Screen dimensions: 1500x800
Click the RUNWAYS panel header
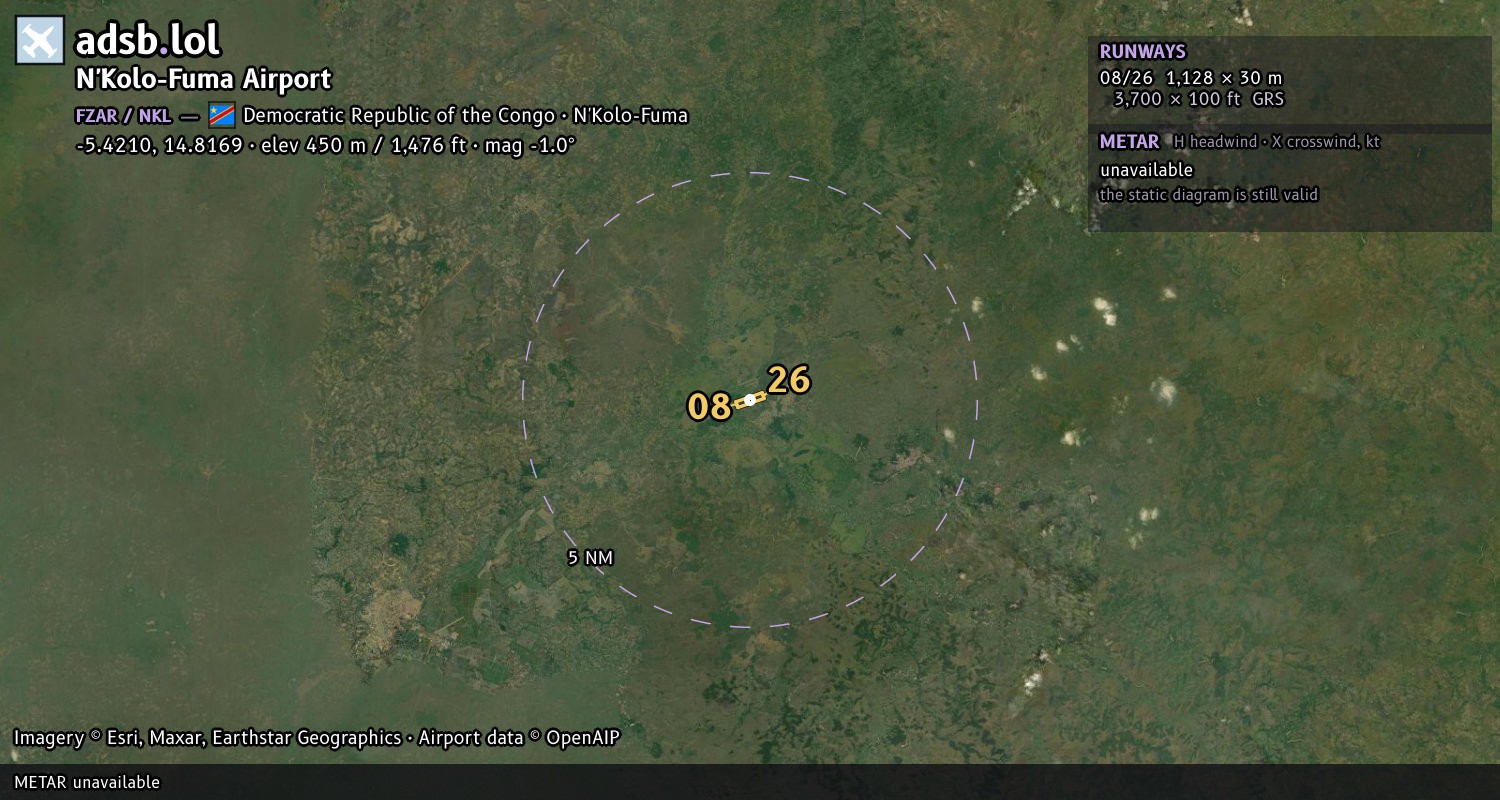[x=1142, y=52]
